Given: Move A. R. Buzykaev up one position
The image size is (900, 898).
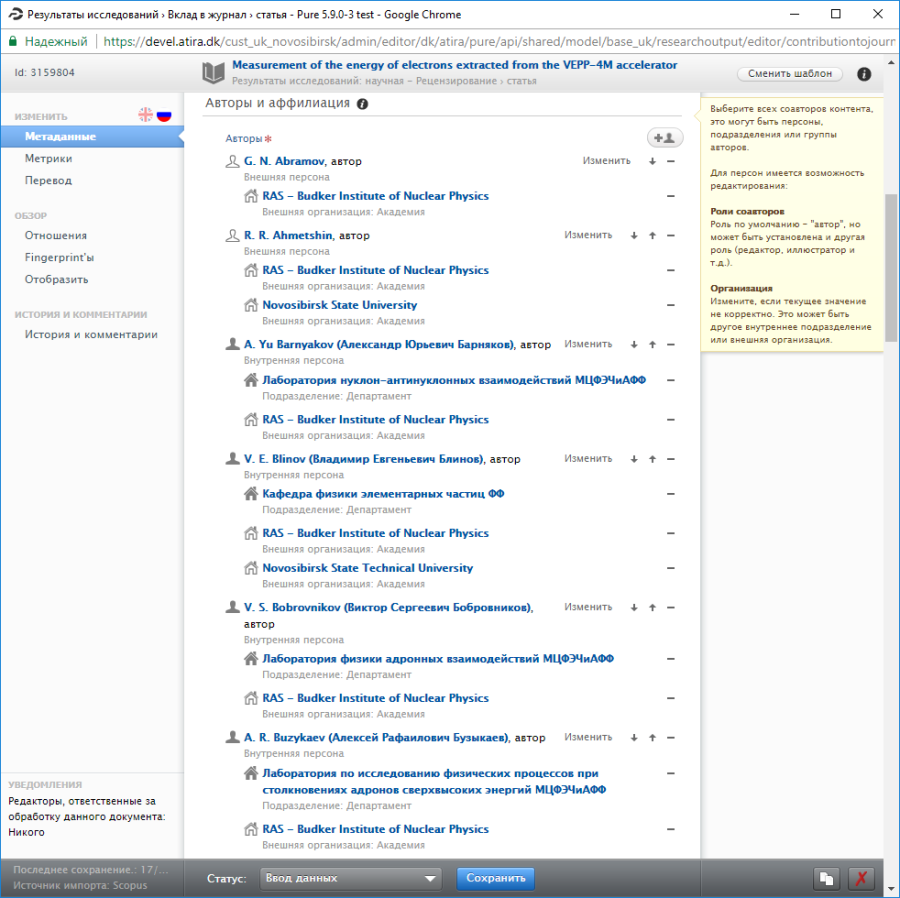Looking at the screenshot, I should coord(653,737).
